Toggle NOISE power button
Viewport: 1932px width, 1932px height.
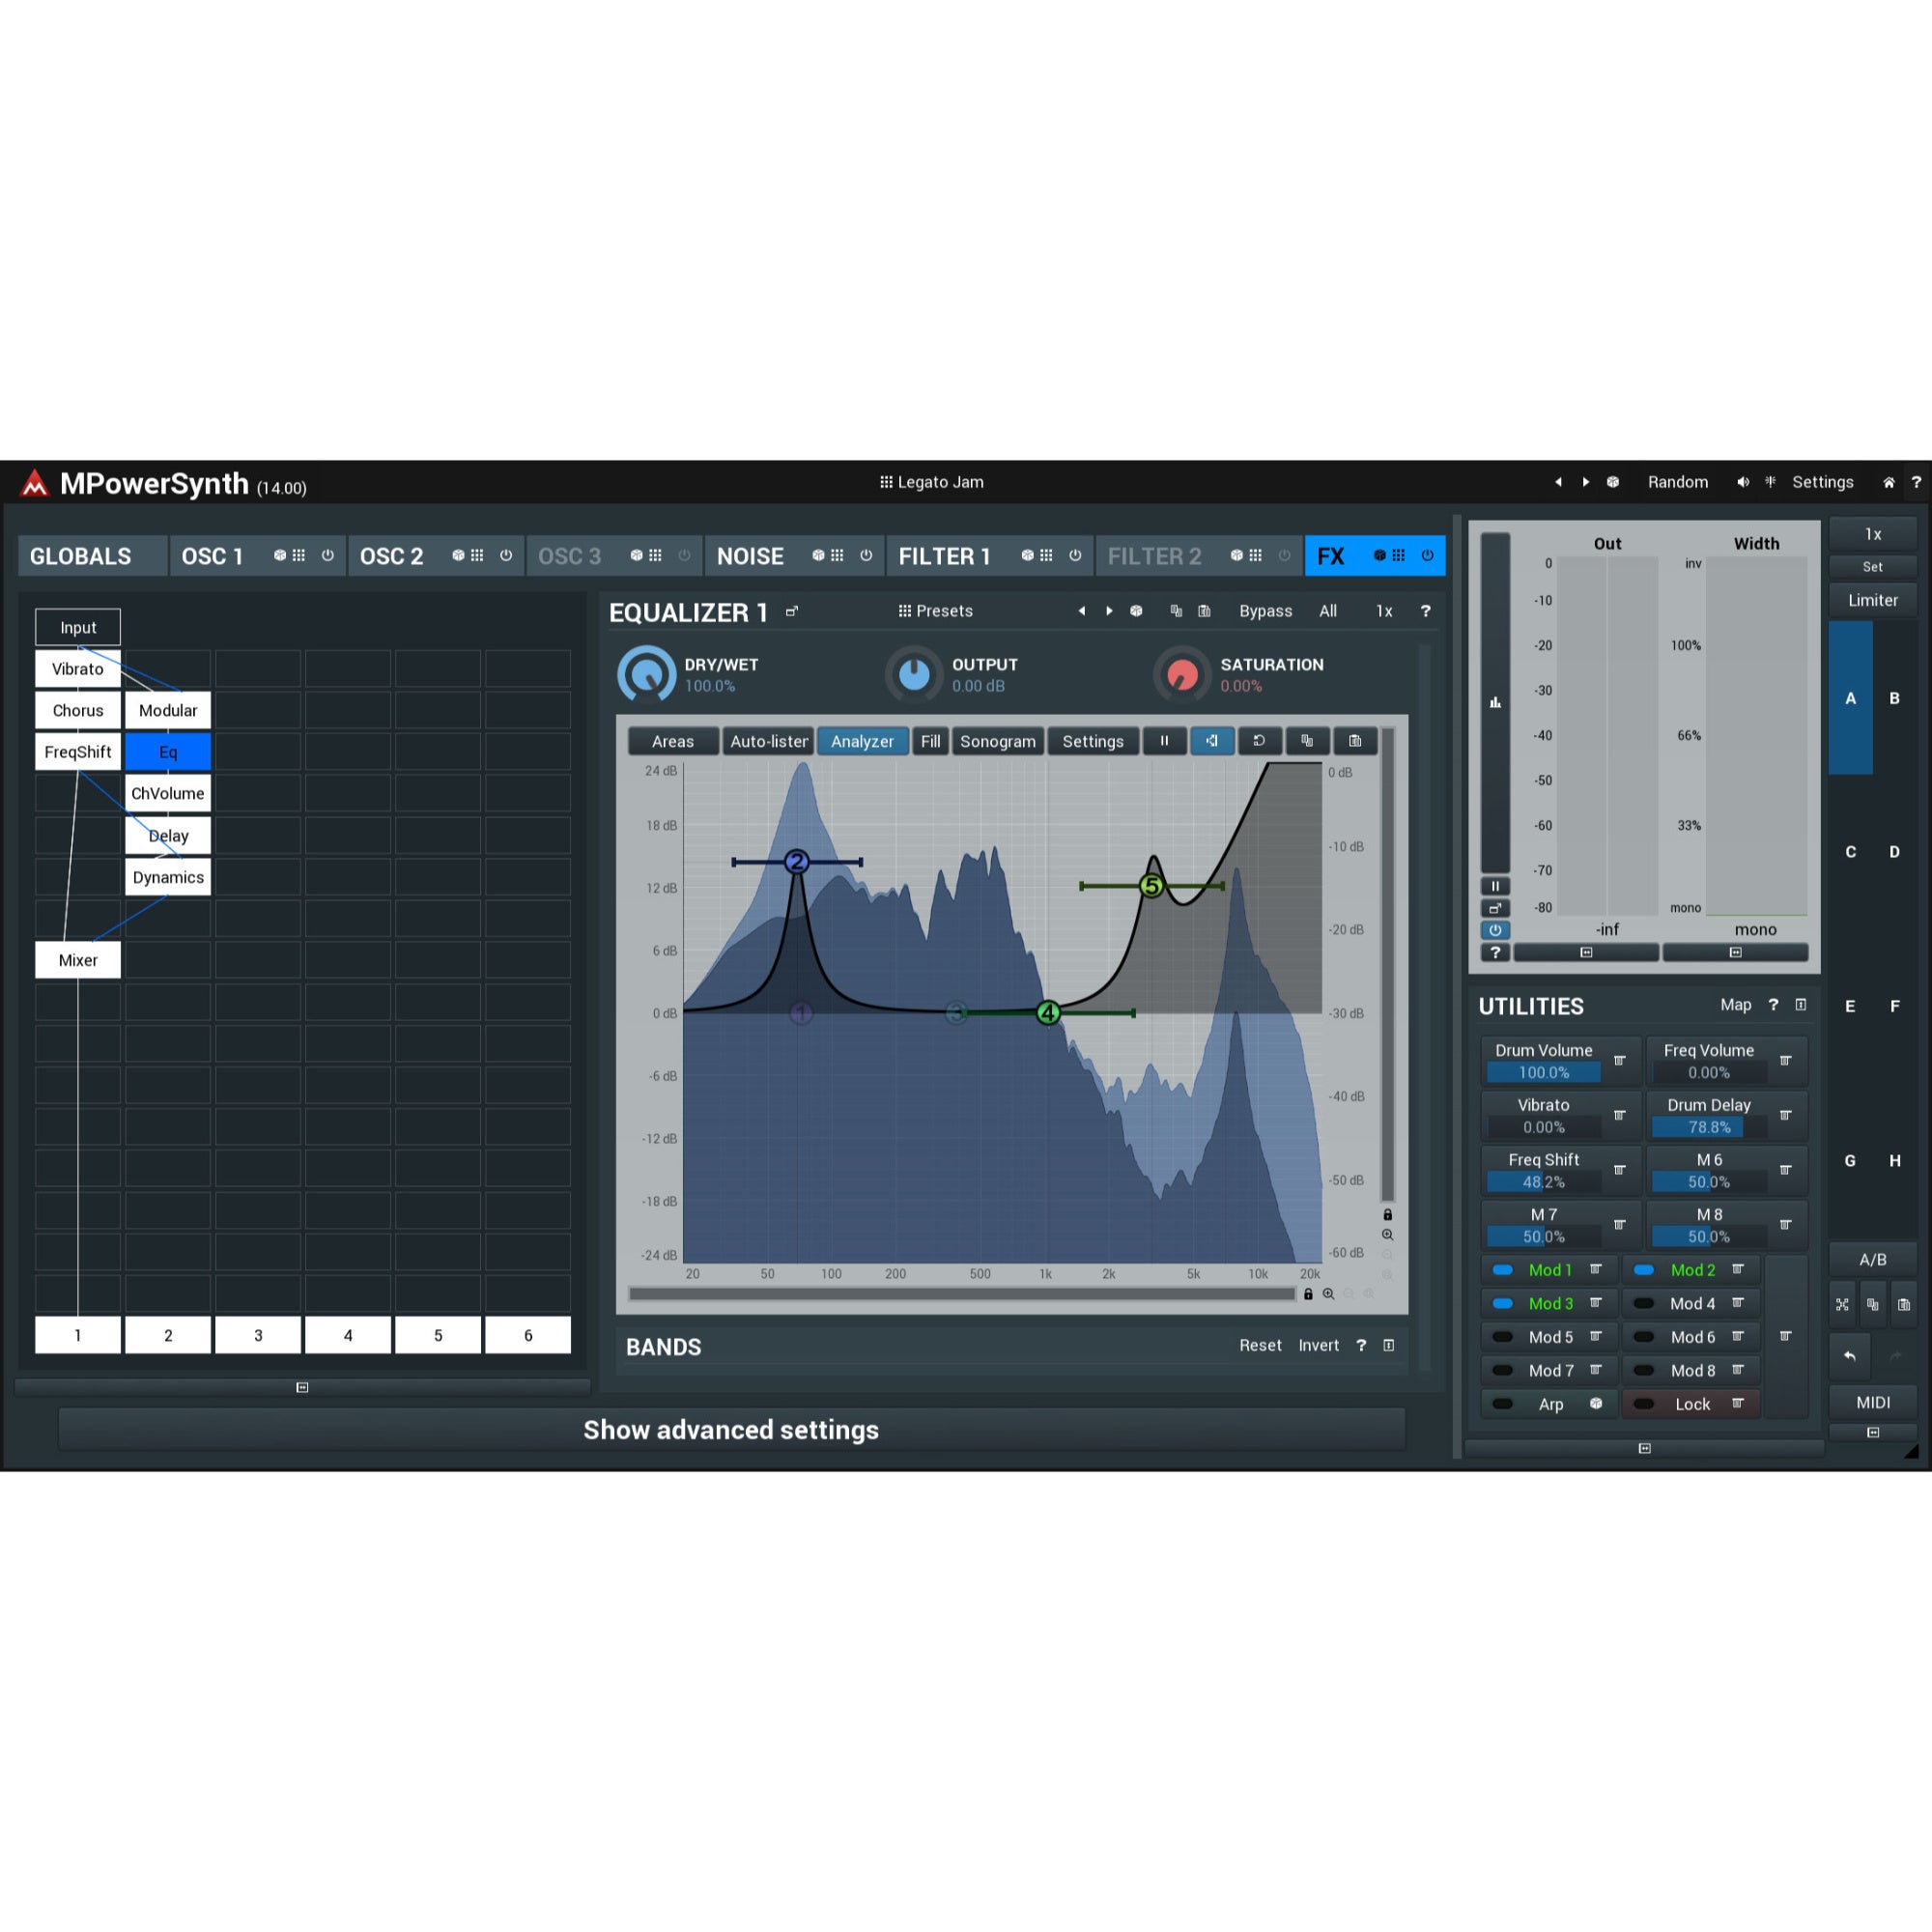866,555
